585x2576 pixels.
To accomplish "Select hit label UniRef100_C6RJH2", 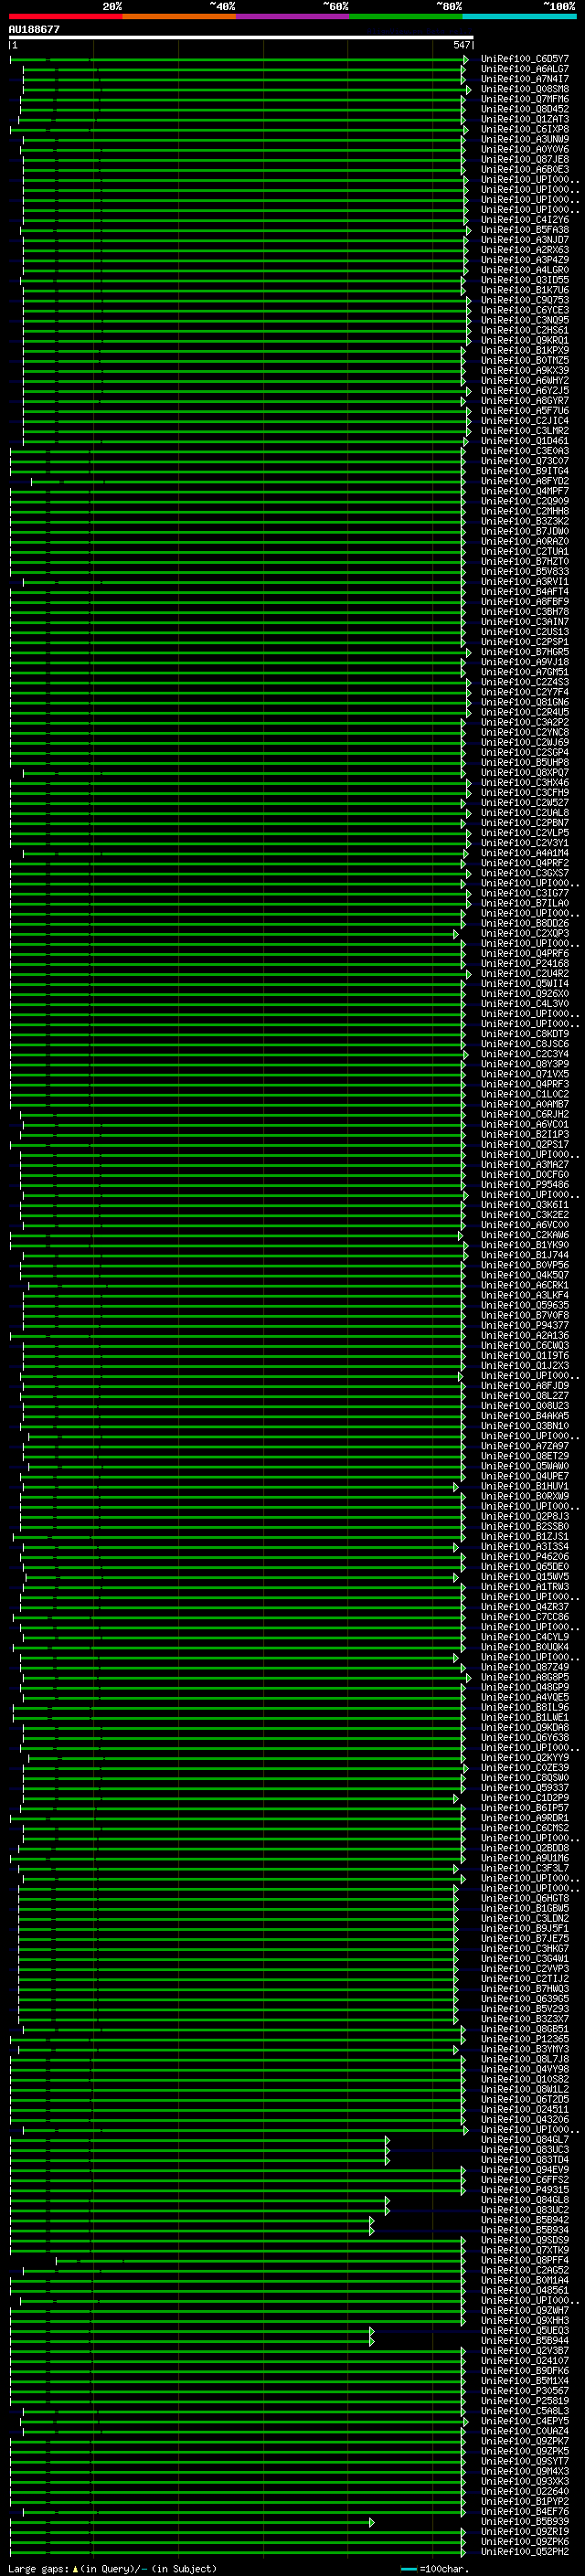I will [524, 1114].
